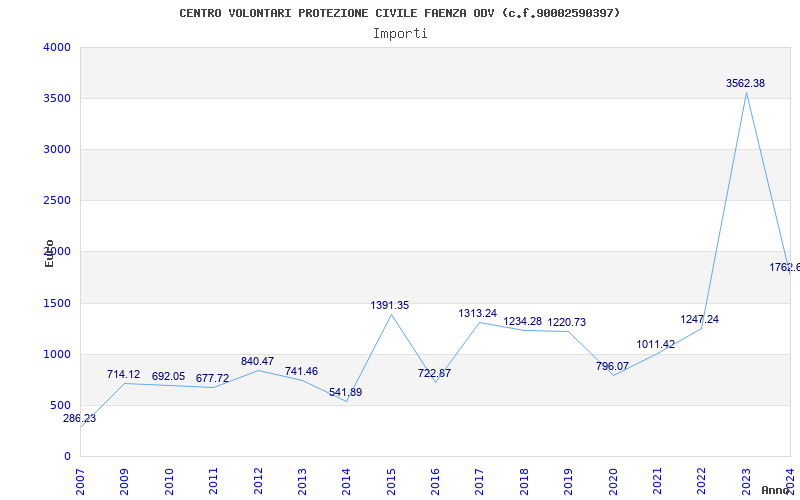Click the 1247.24 data label
800x500 pixels.
[699, 320]
